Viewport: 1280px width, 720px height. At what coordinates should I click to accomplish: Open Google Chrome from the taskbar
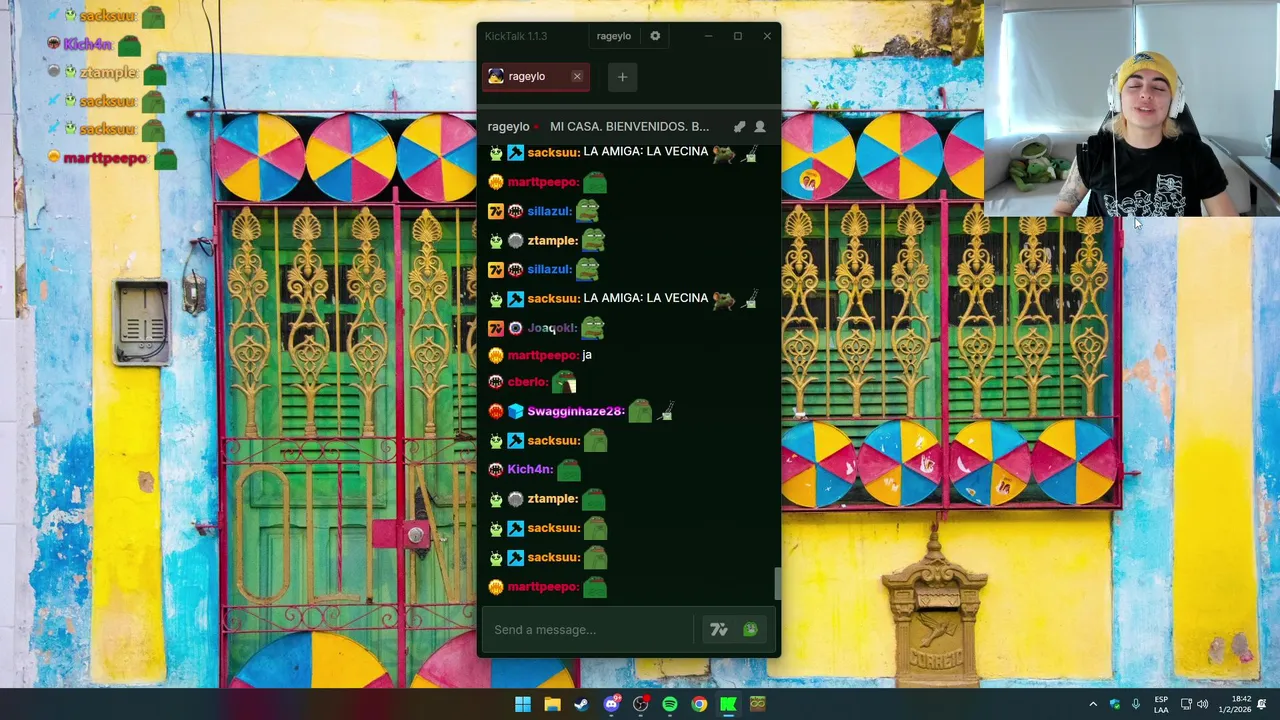(x=699, y=704)
